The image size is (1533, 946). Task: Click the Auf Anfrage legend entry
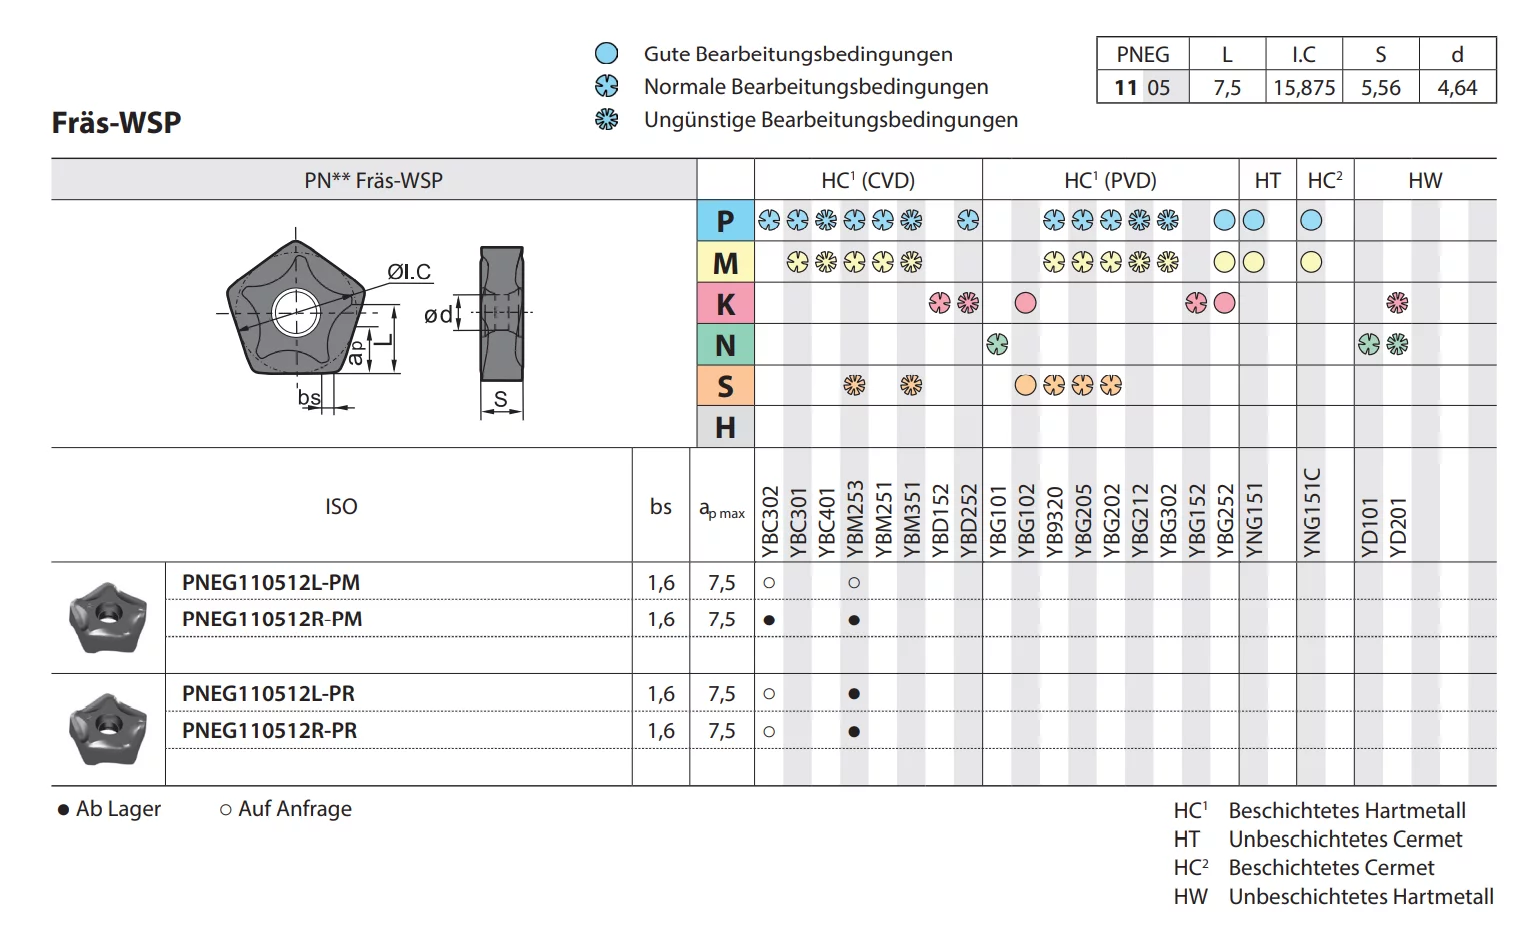point(286,809)
